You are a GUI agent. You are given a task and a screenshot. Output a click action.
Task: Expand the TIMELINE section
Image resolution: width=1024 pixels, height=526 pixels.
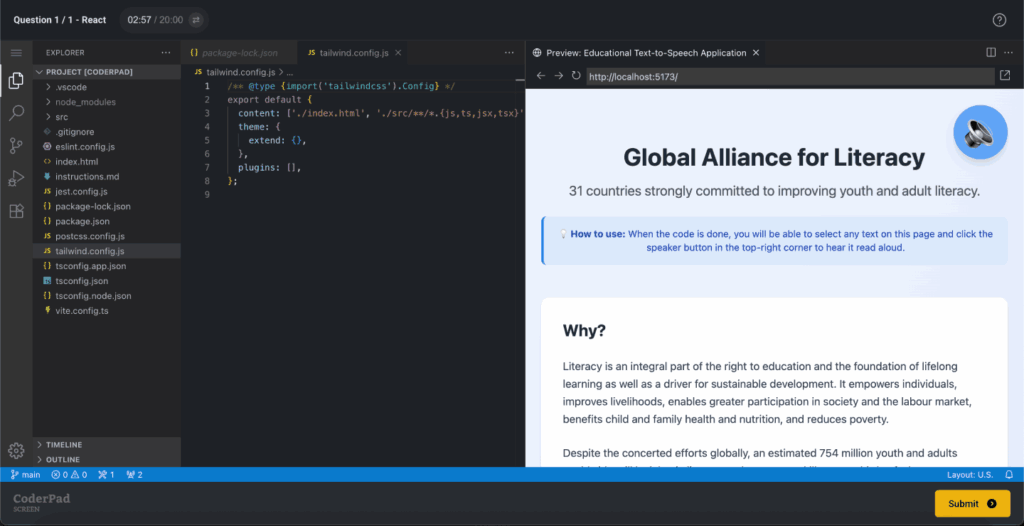[64, 445]
